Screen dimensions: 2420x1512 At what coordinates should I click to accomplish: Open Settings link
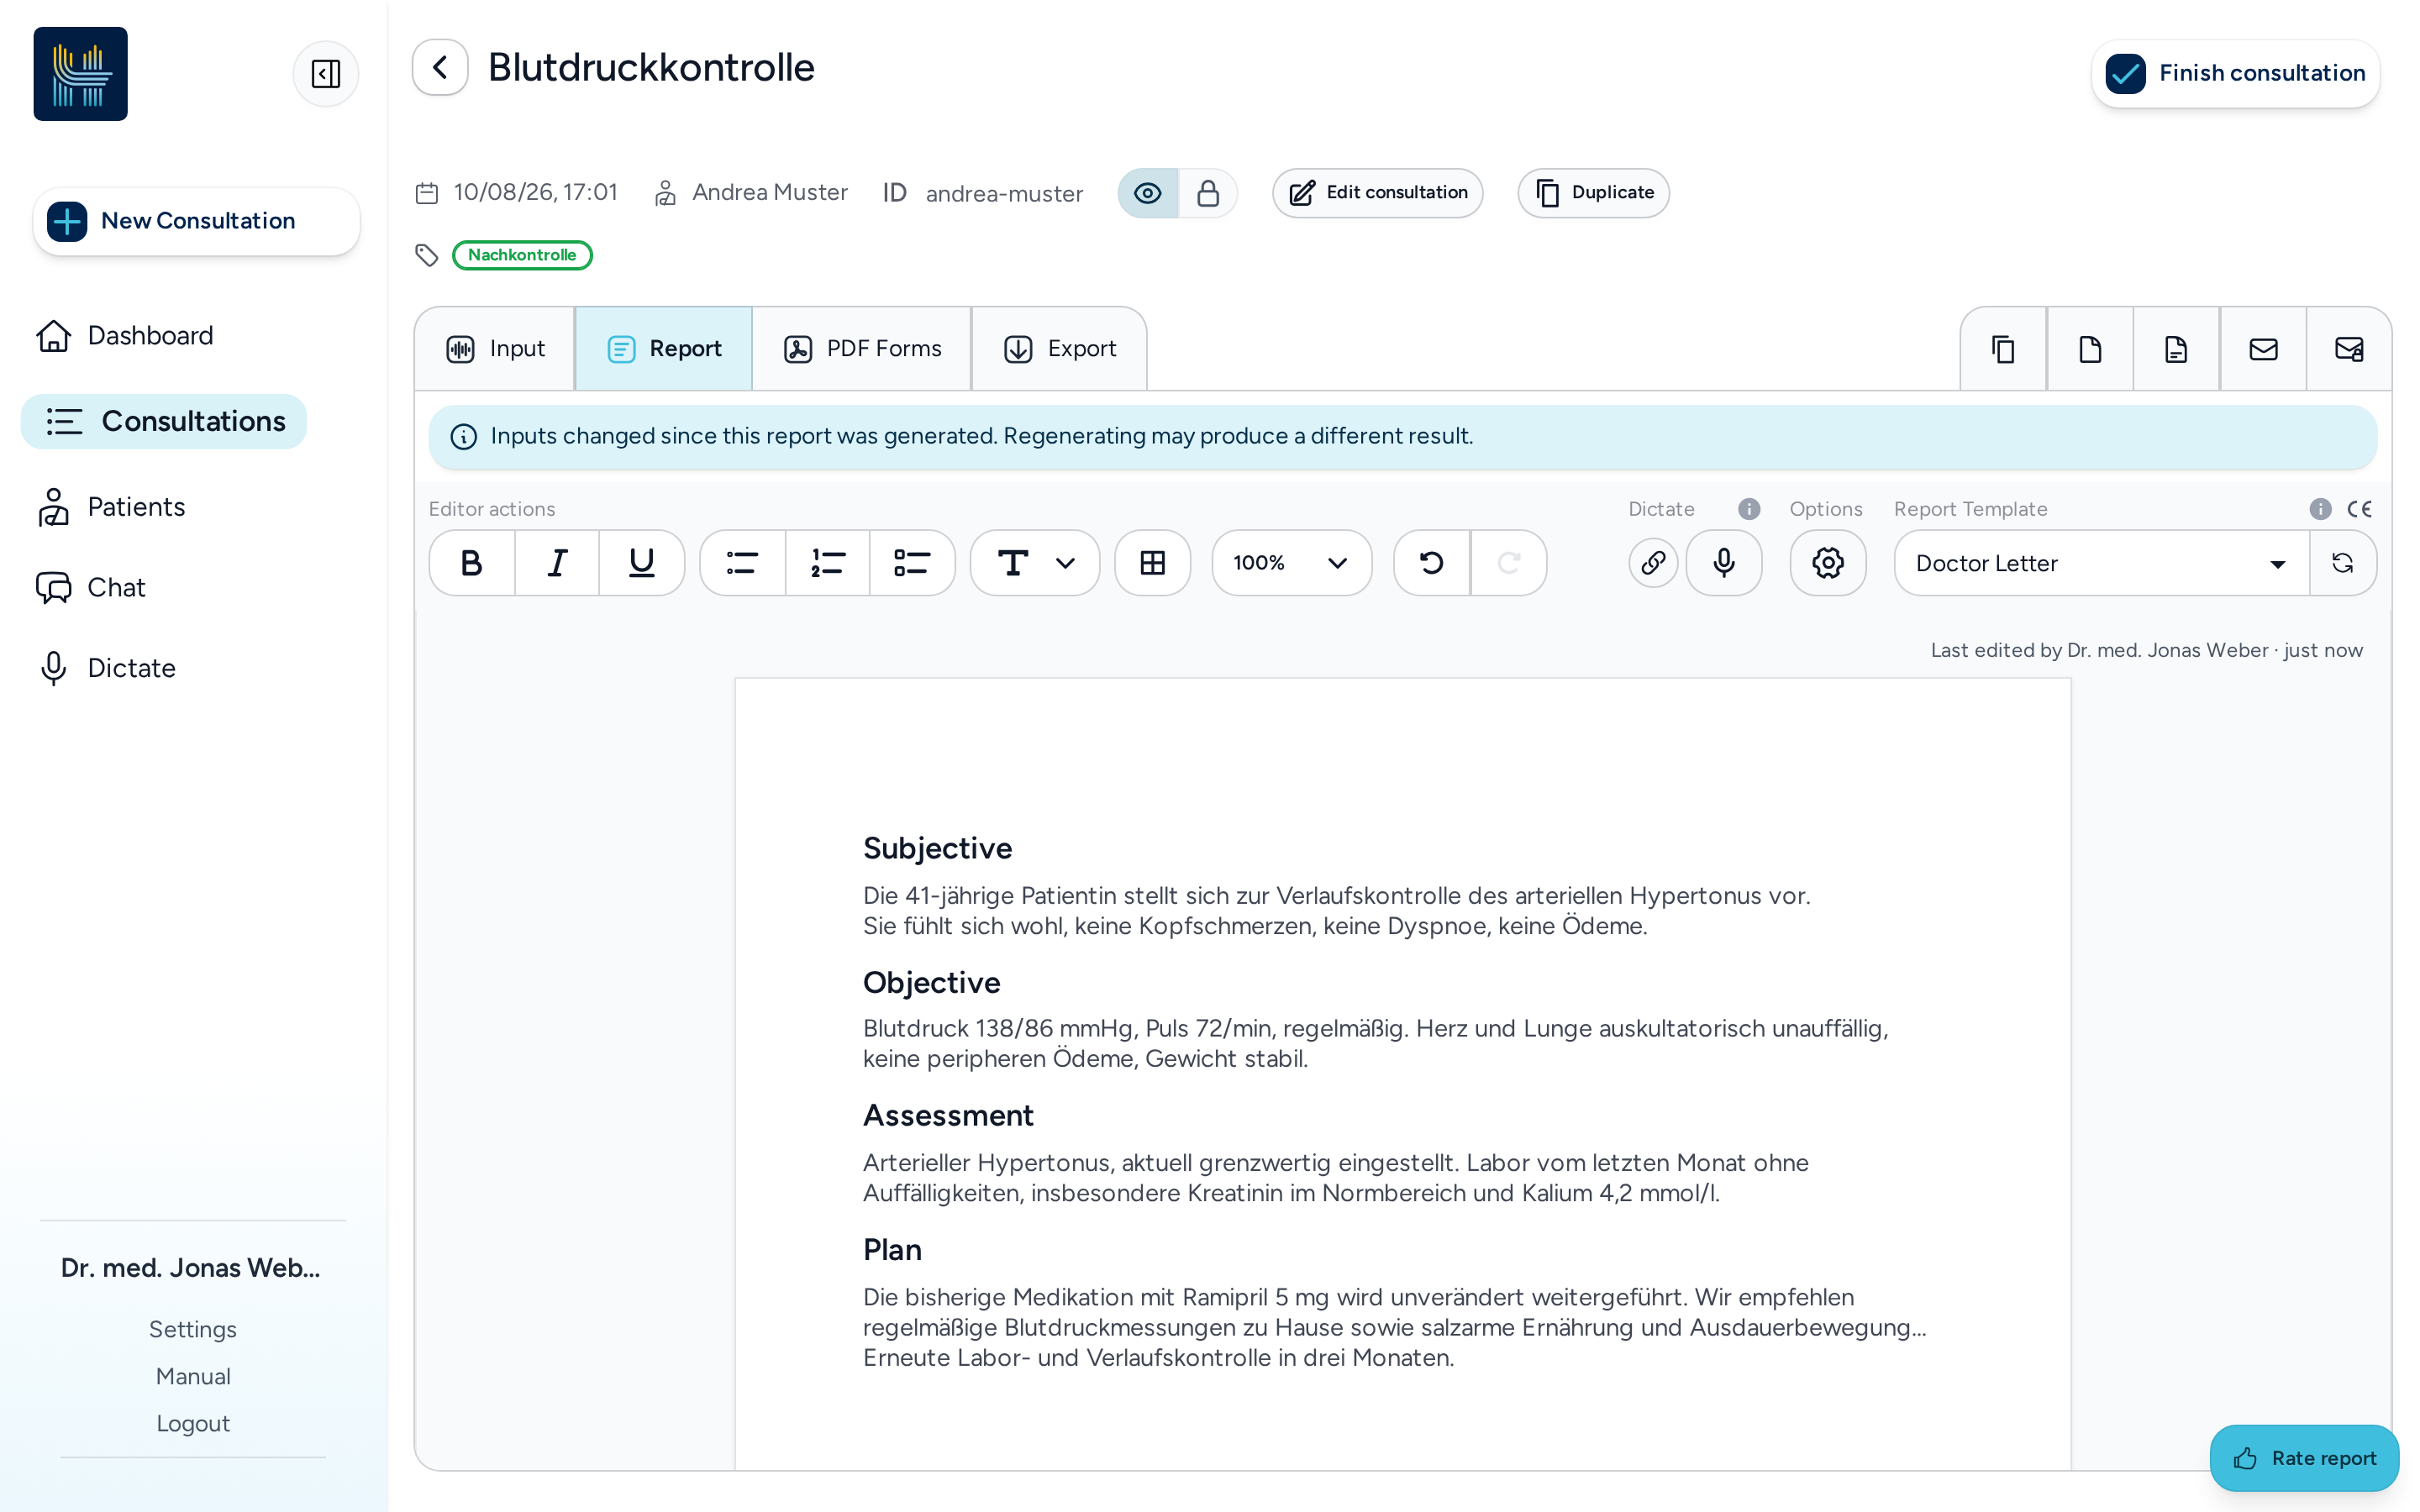(193, 1329)
